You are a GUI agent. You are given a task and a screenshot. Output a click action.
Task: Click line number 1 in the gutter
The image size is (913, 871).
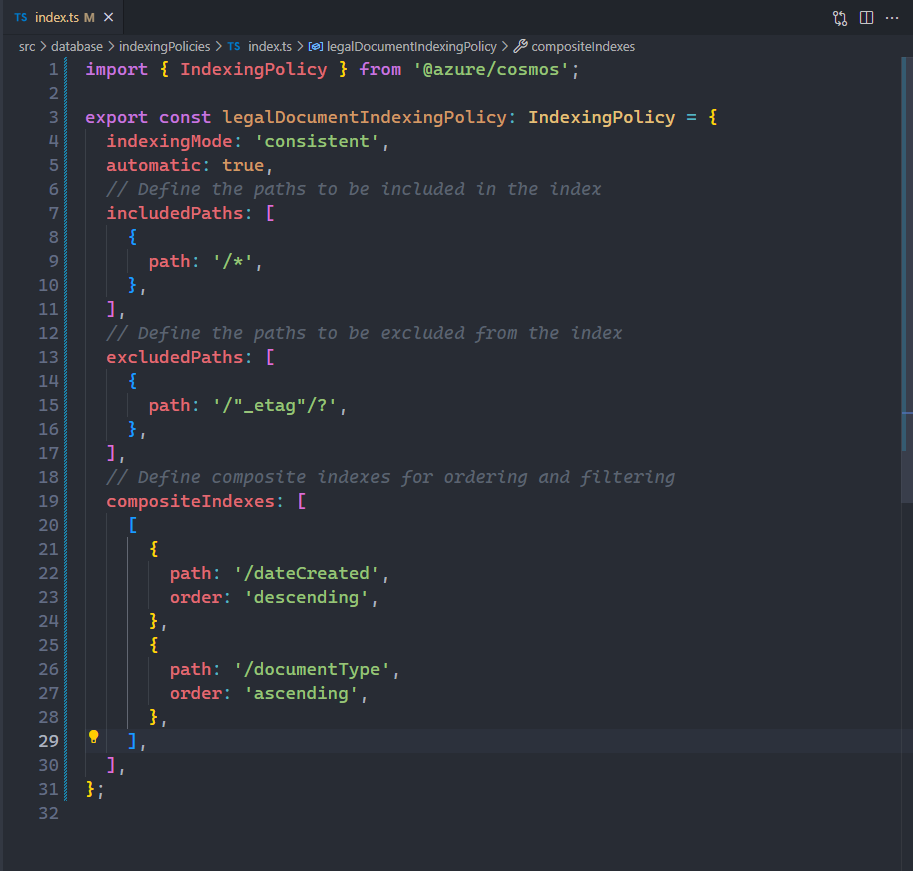(53, 69)
